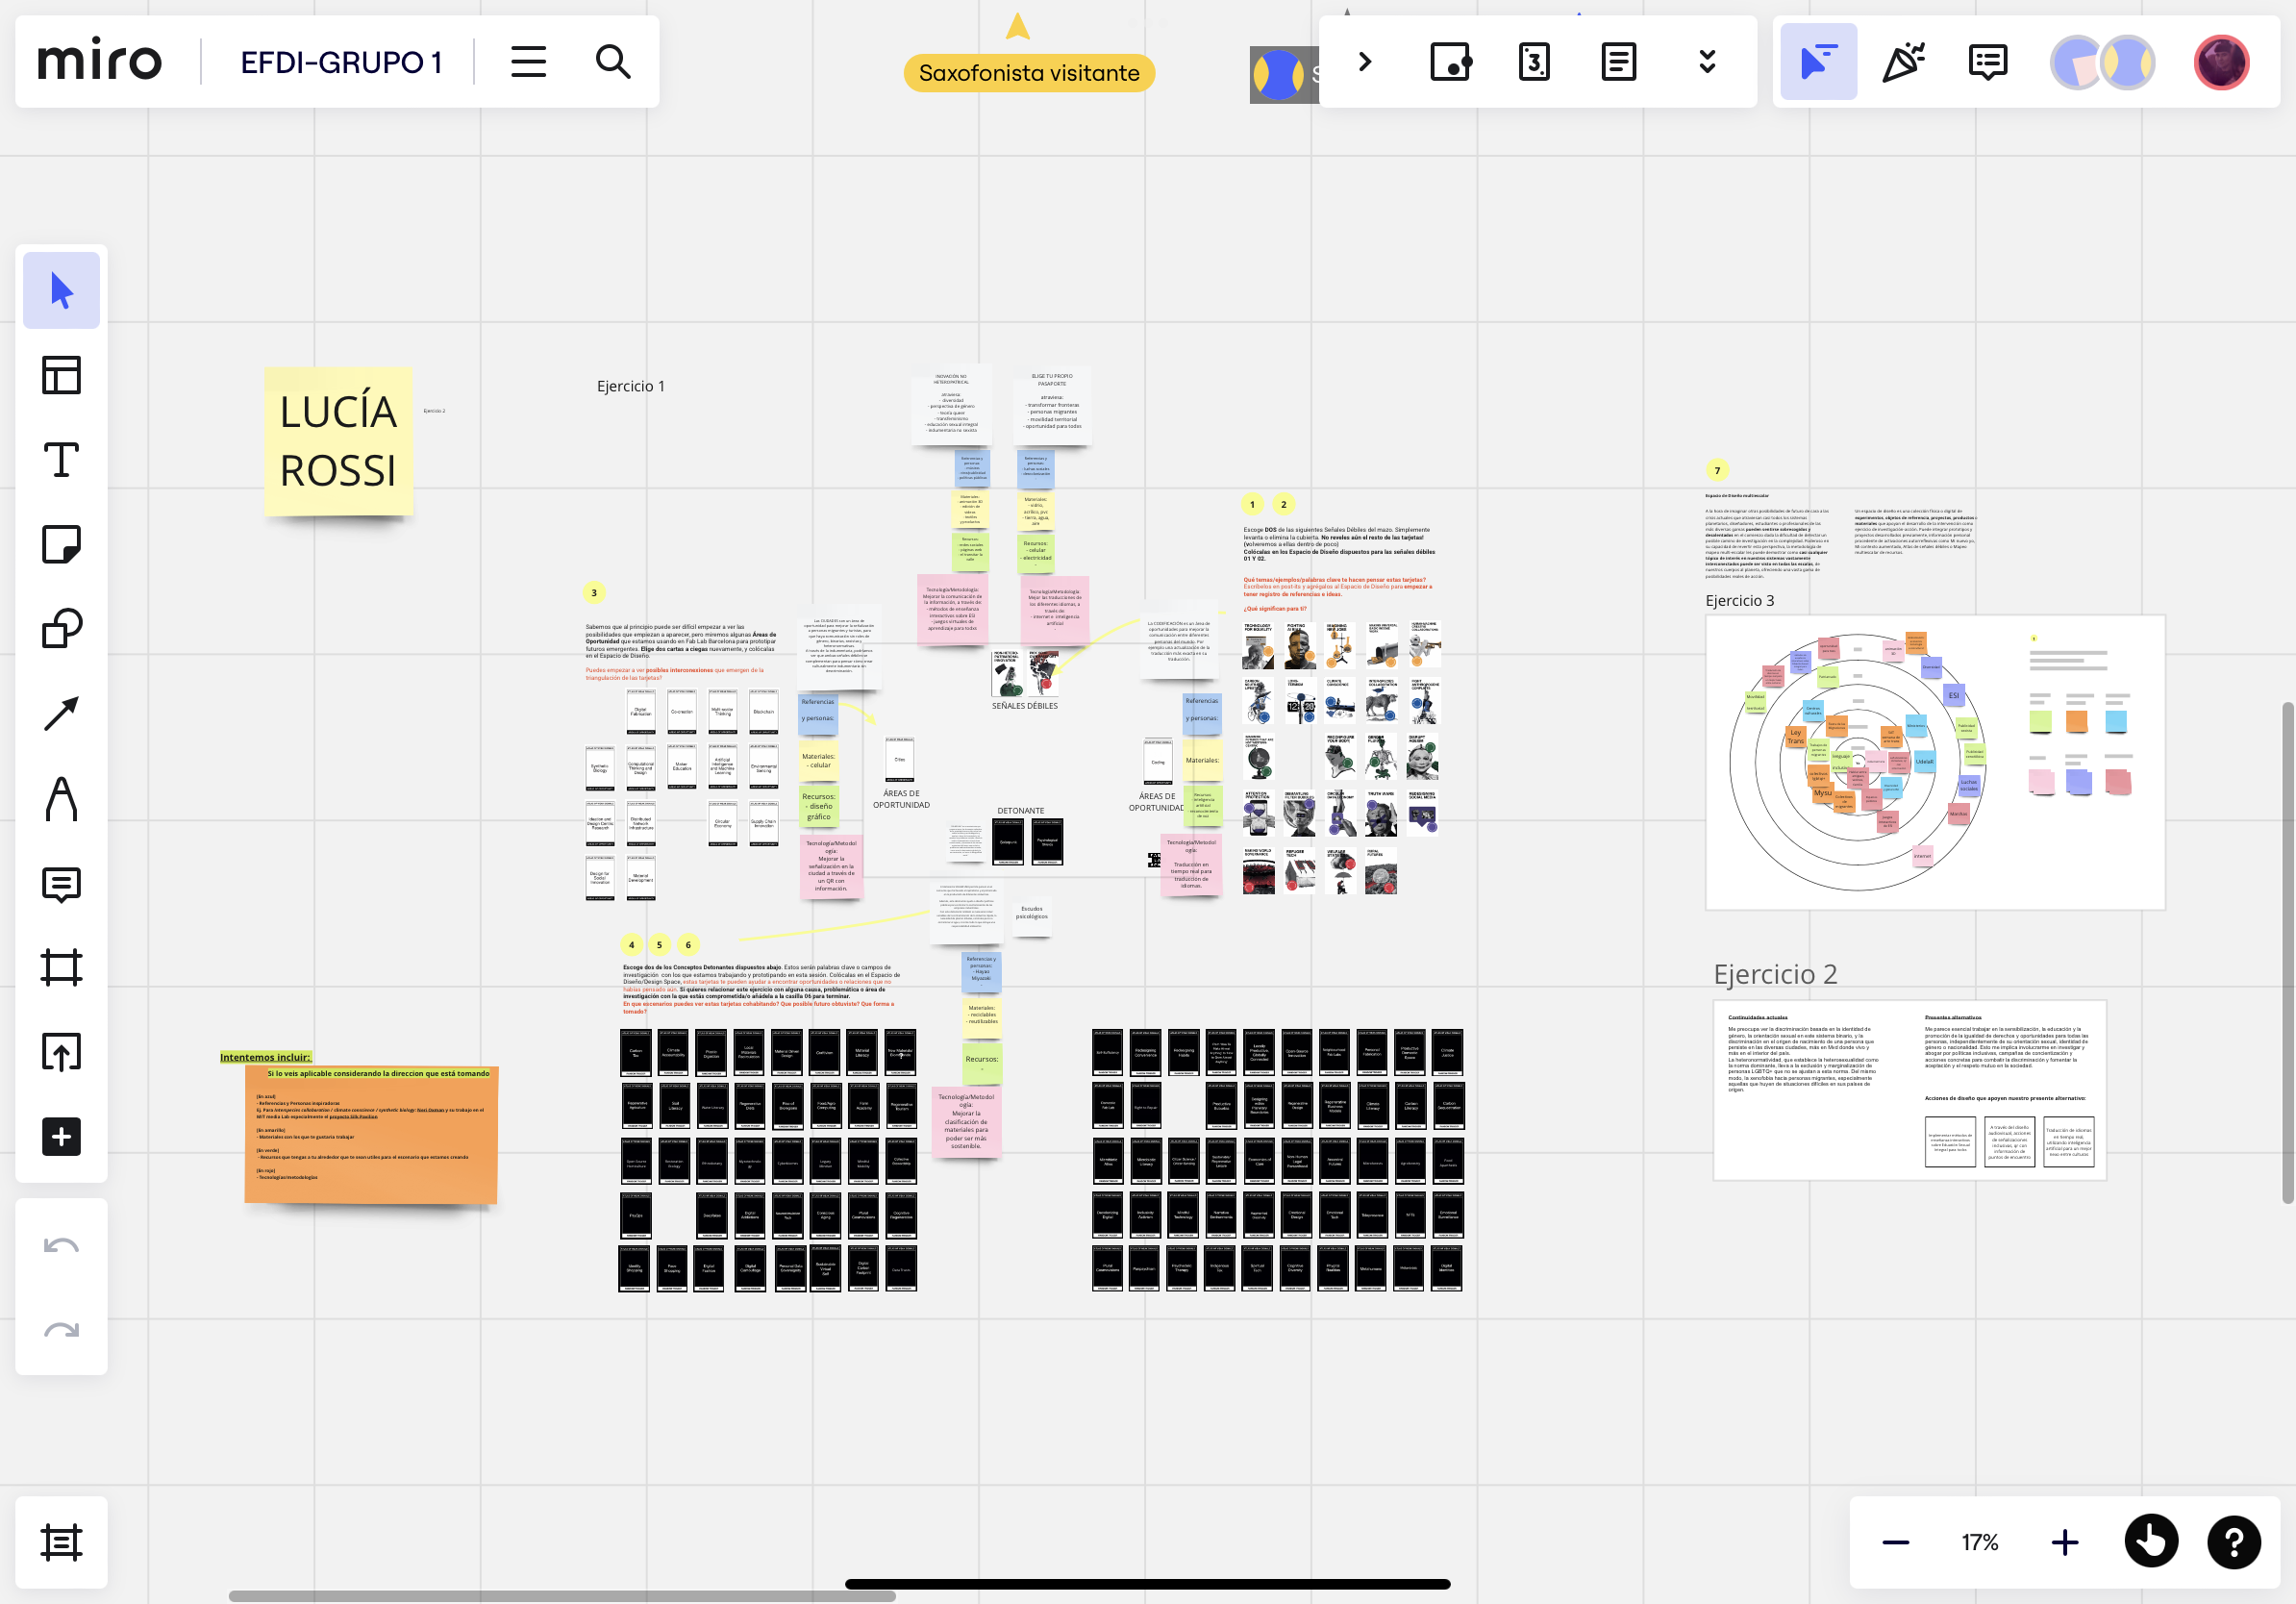Open the main hamburger menu

(528, 62)
